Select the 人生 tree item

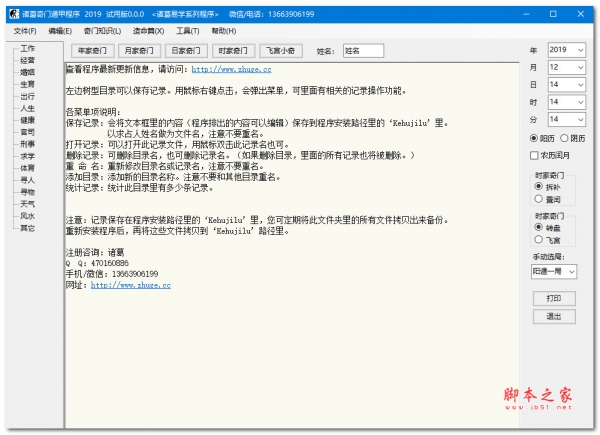point(28,108)
